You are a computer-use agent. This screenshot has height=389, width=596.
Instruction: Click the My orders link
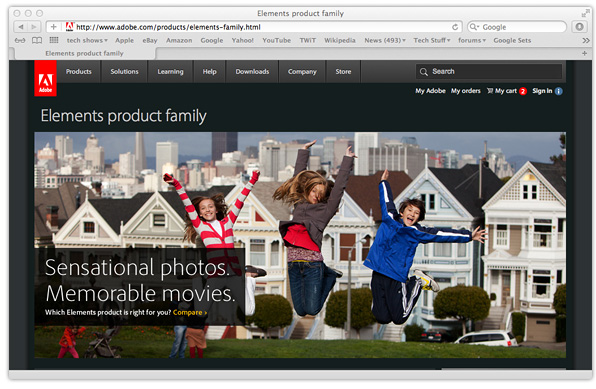click(x=466, y=91)
